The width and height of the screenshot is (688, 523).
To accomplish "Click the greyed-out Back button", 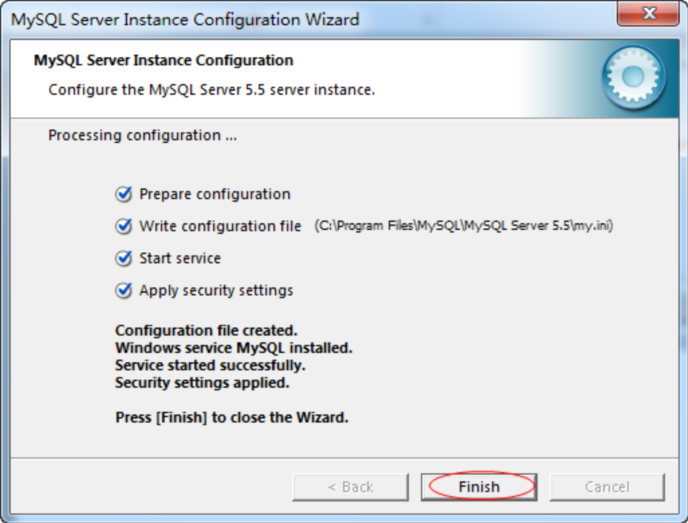I will [x=350, y=487].
